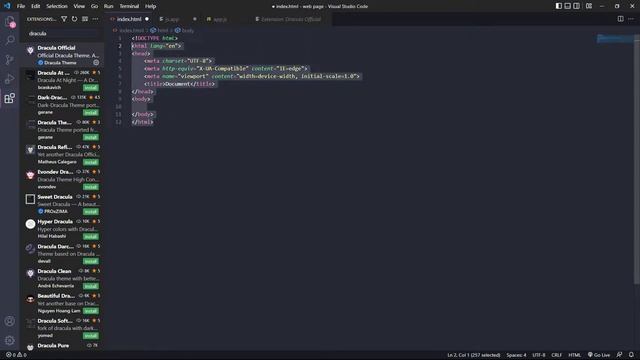Switch to the app.js tab
This screenshot has height=360, width=640.
point(220,19)
